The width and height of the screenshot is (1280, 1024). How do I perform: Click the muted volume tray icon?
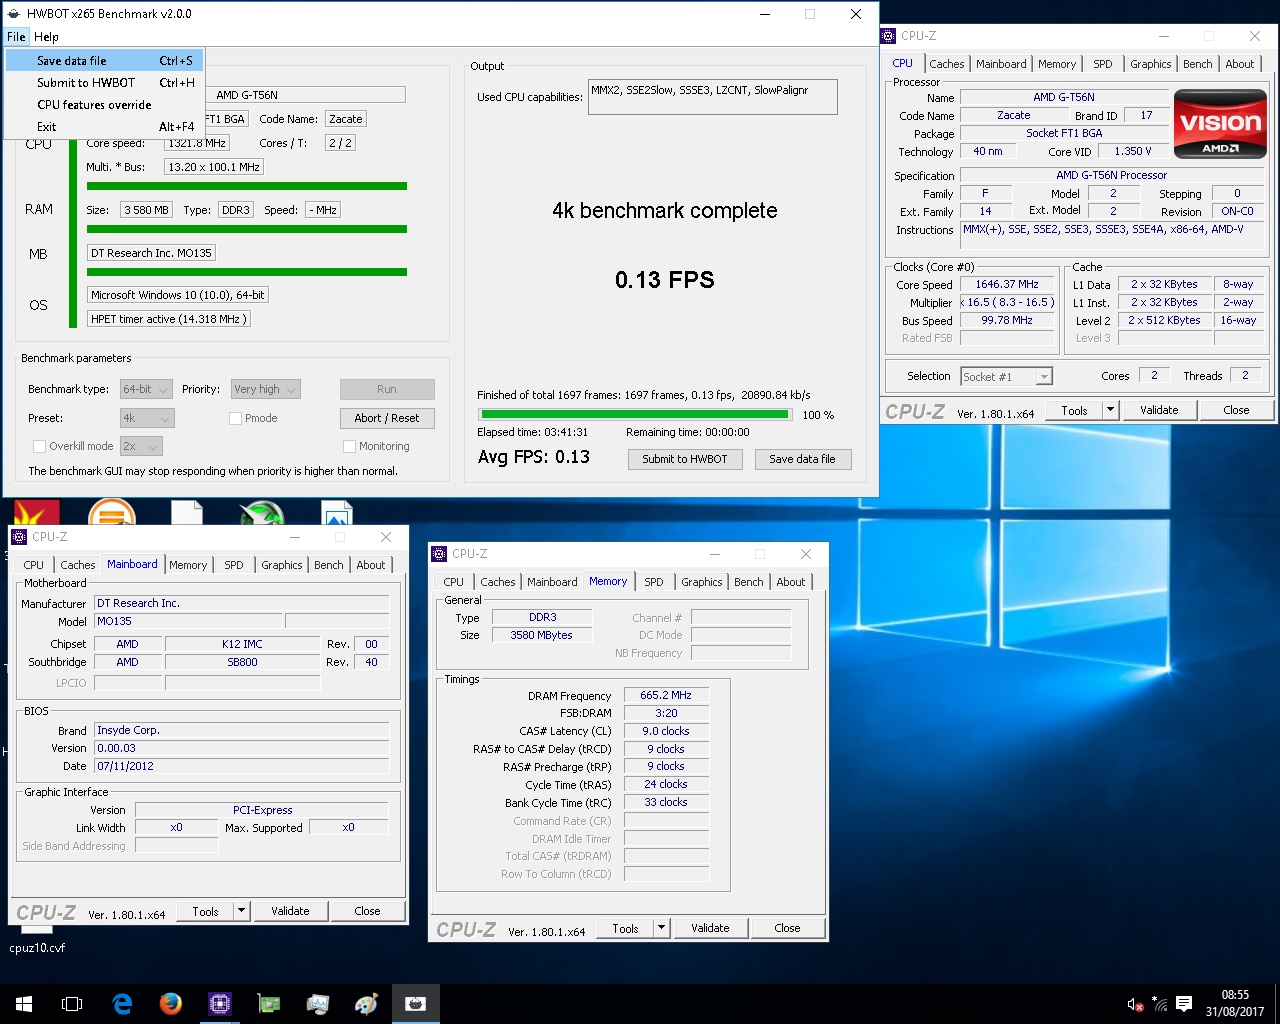click(1135, 1004)
